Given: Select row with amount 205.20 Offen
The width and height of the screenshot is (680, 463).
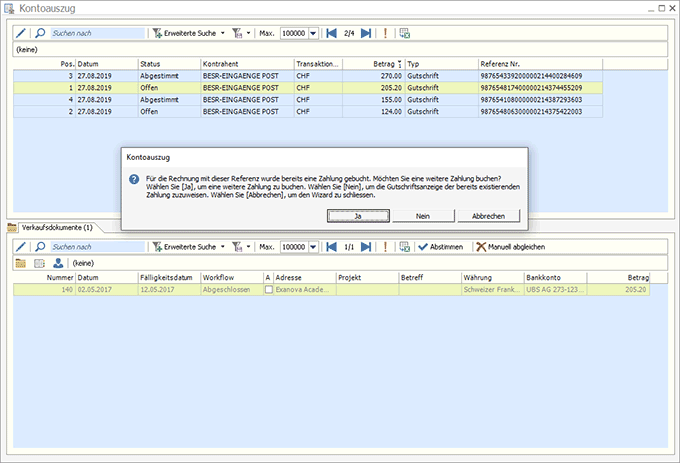Looking at the screenshot, I should point(307,88).
